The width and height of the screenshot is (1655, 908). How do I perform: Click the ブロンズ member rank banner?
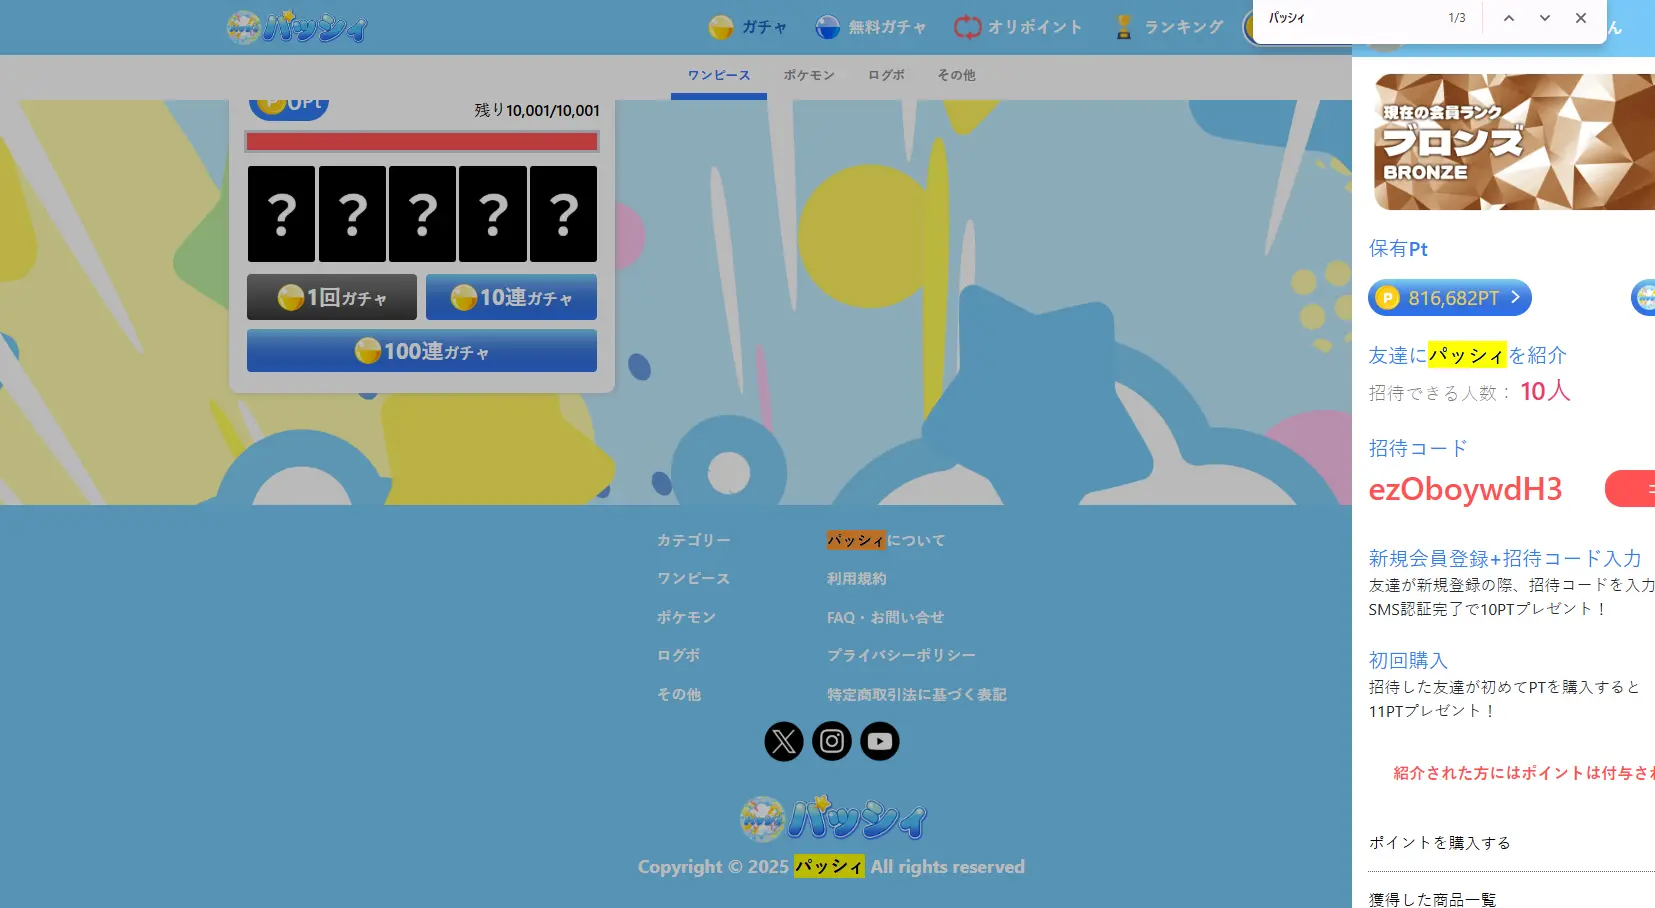(x=1514, y=142)
